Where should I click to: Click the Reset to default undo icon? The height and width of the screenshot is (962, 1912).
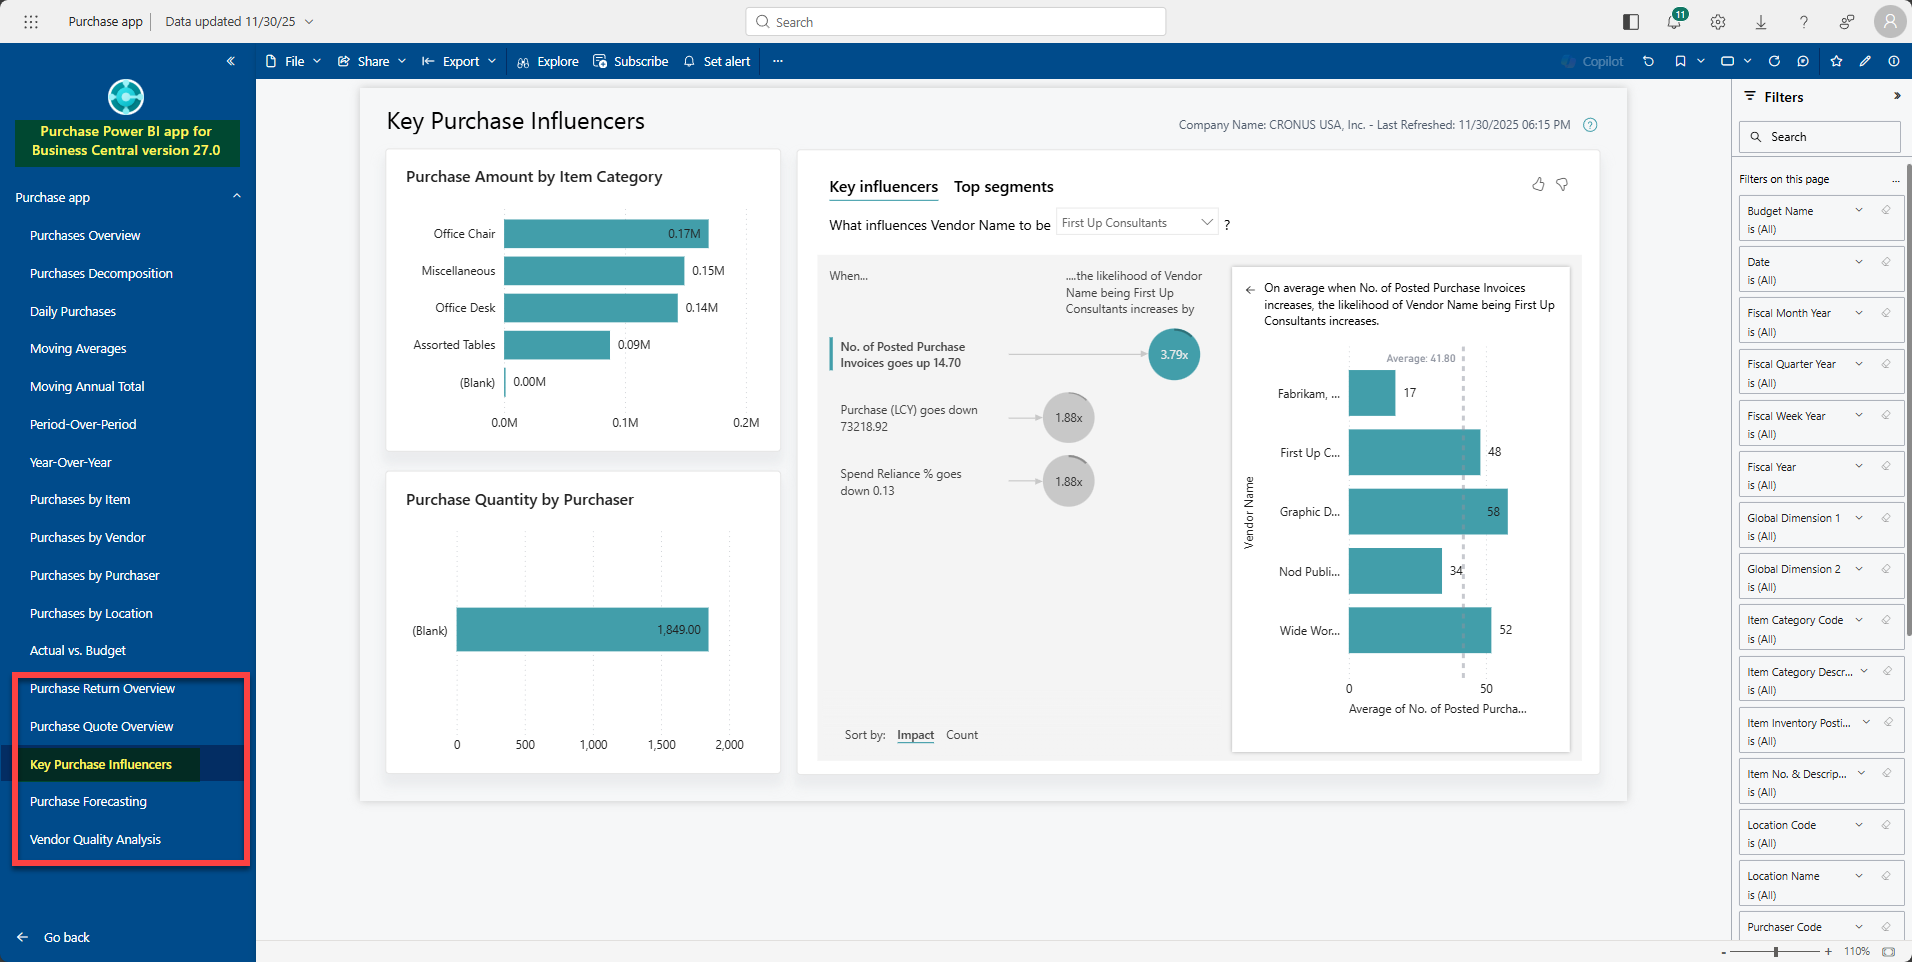(1648, 62)
